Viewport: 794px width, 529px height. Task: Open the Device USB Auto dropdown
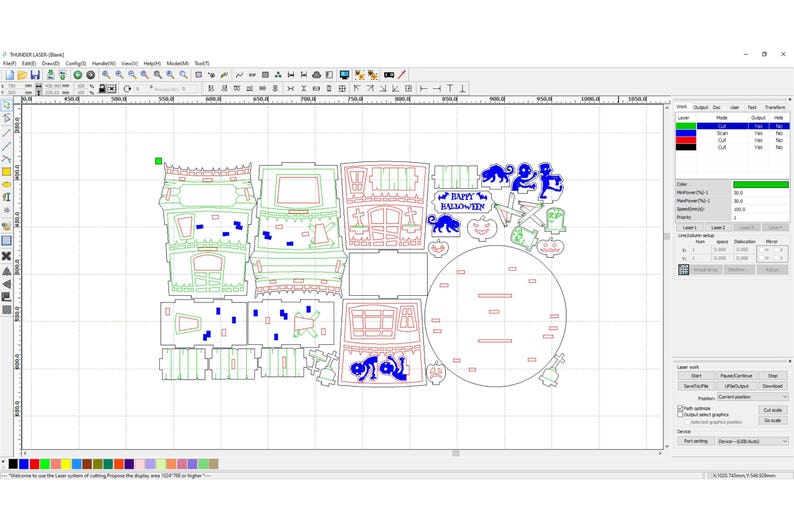click(752, 441)
